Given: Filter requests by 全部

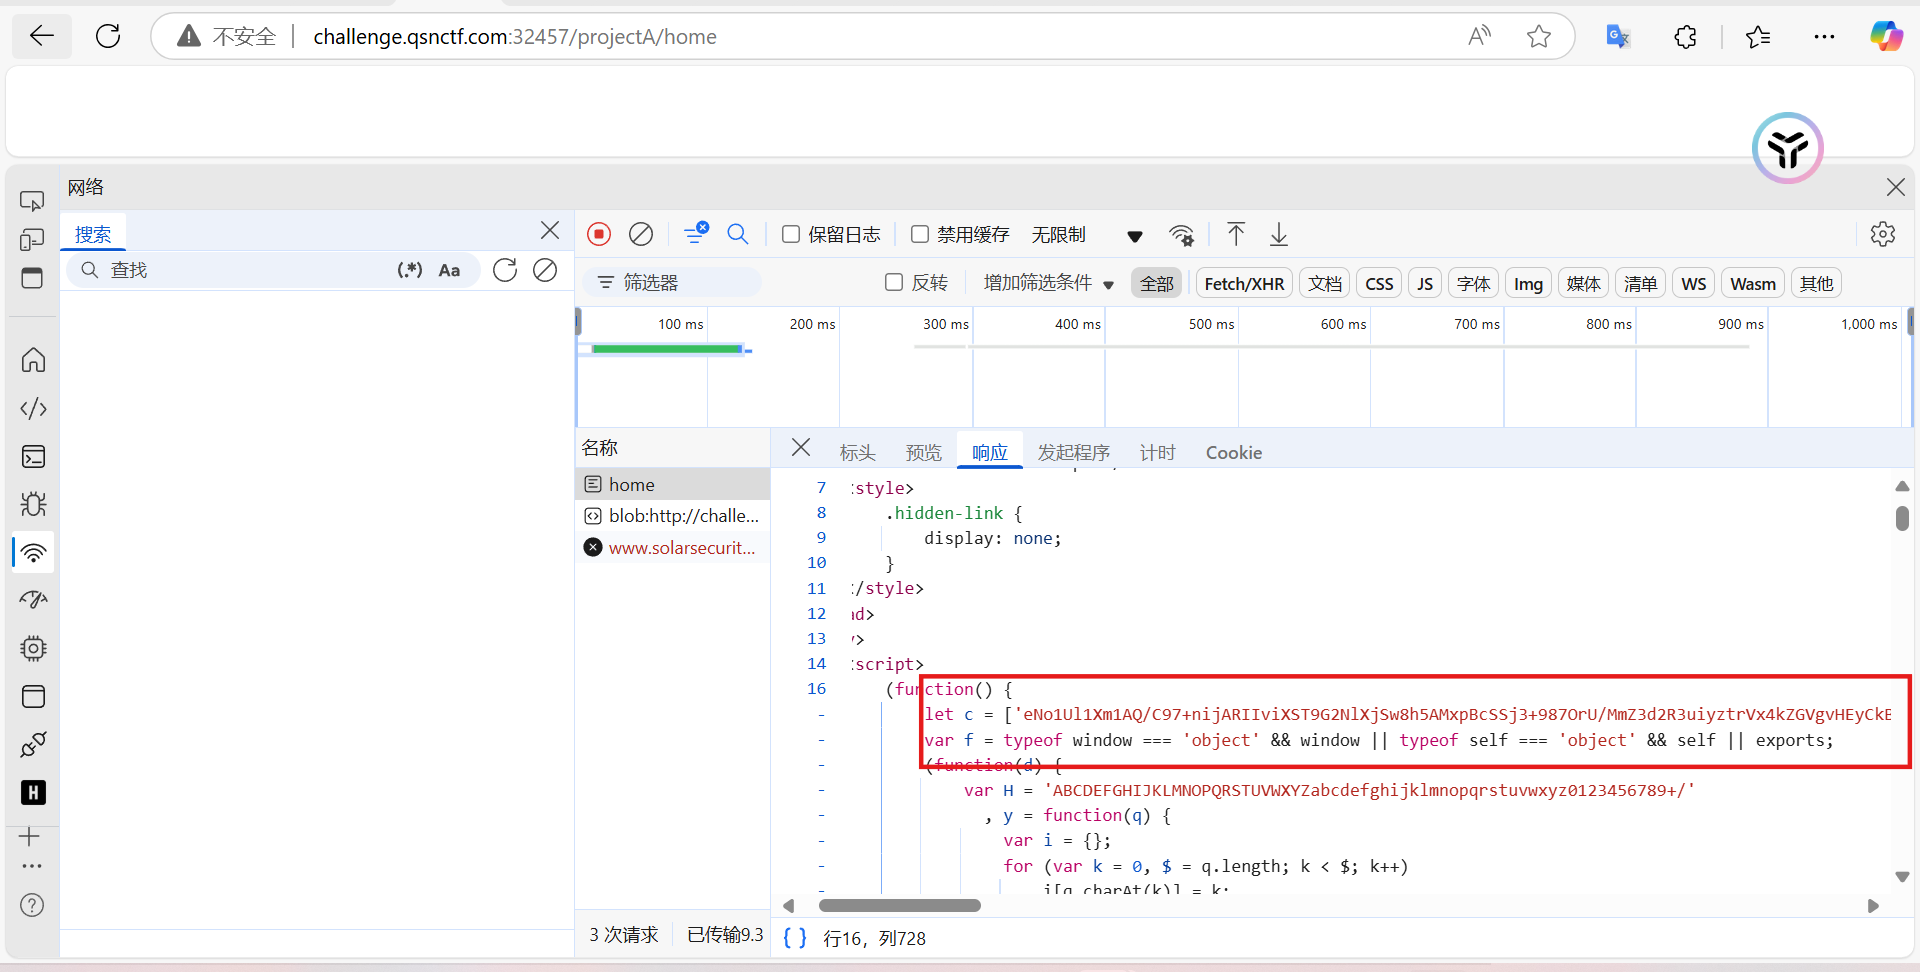Looking at the screenshot, I should tap(1157, 283).
